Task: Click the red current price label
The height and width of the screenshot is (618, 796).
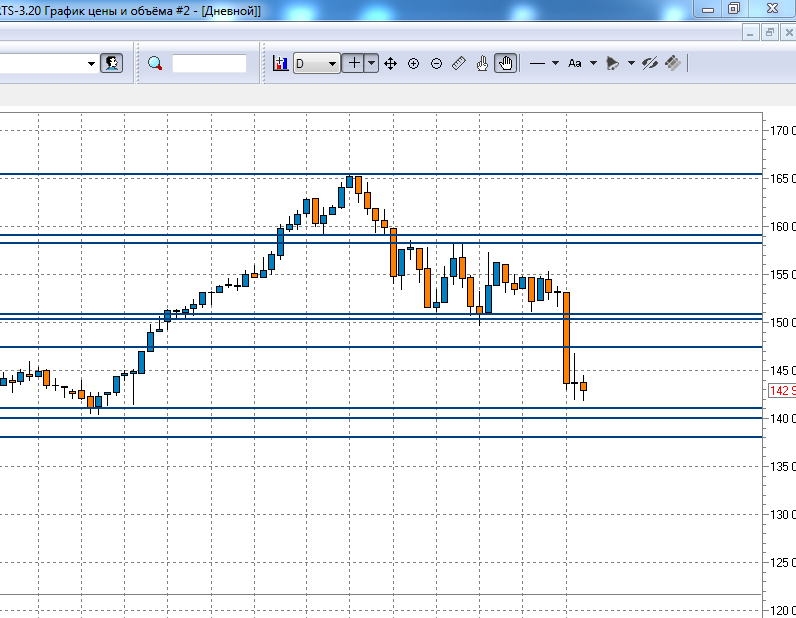Action: pos(782,391)
